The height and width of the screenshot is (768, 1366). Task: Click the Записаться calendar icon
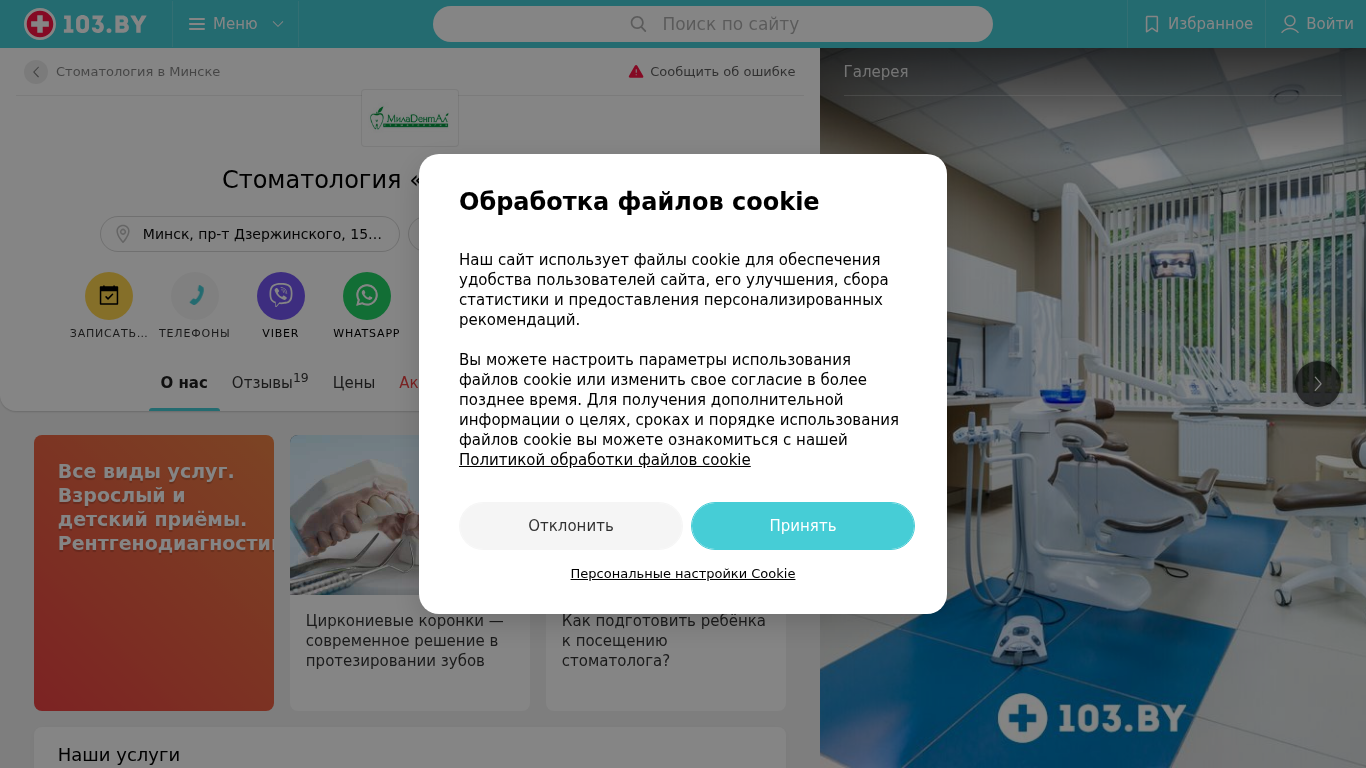(109, 296)
